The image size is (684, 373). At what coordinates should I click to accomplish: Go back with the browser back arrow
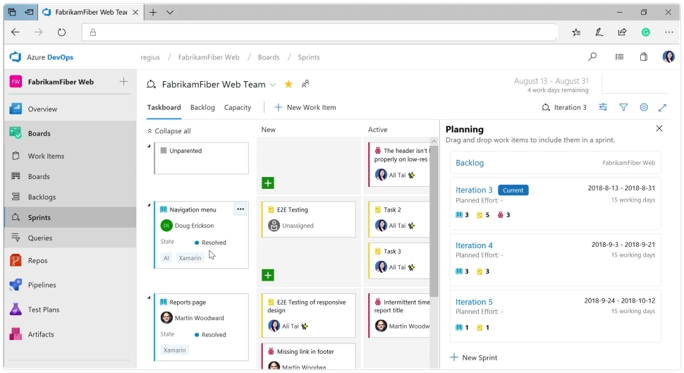click(15, 32)
